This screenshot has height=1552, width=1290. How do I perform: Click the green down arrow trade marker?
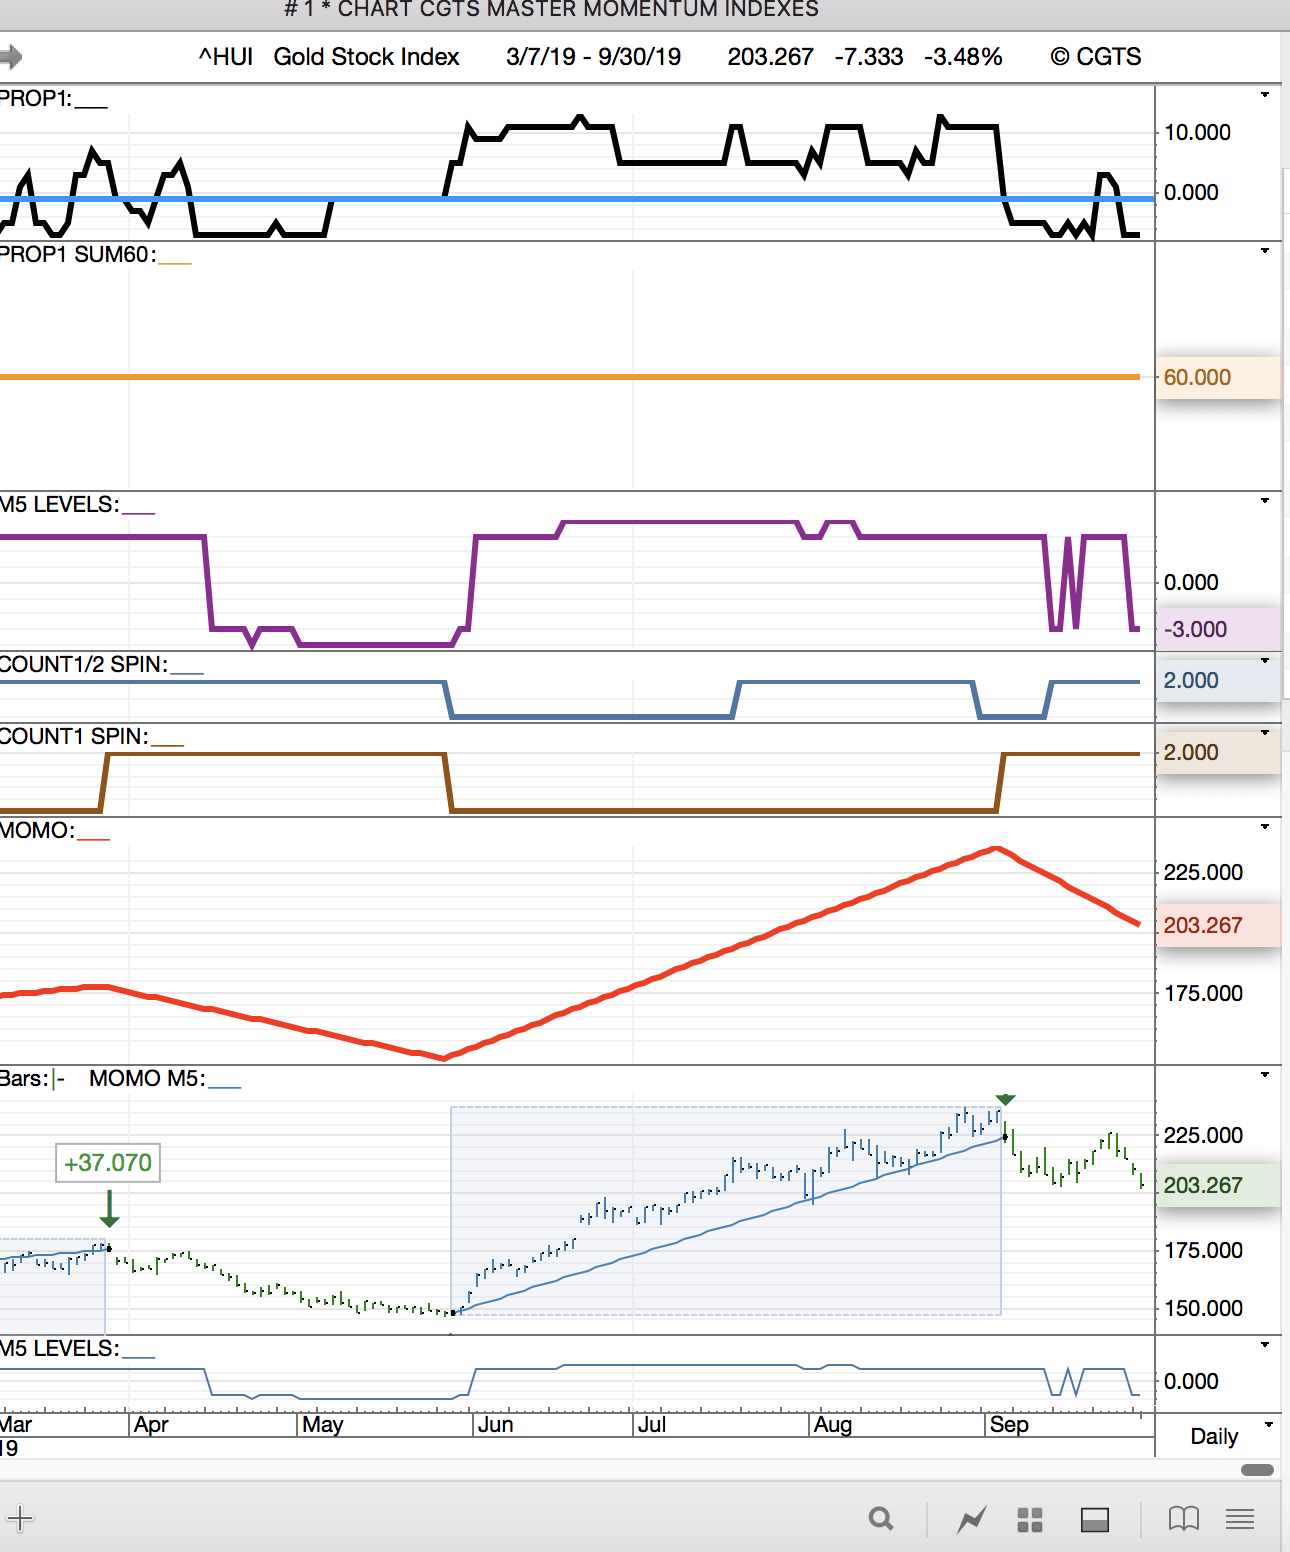tap(110, 1208)
